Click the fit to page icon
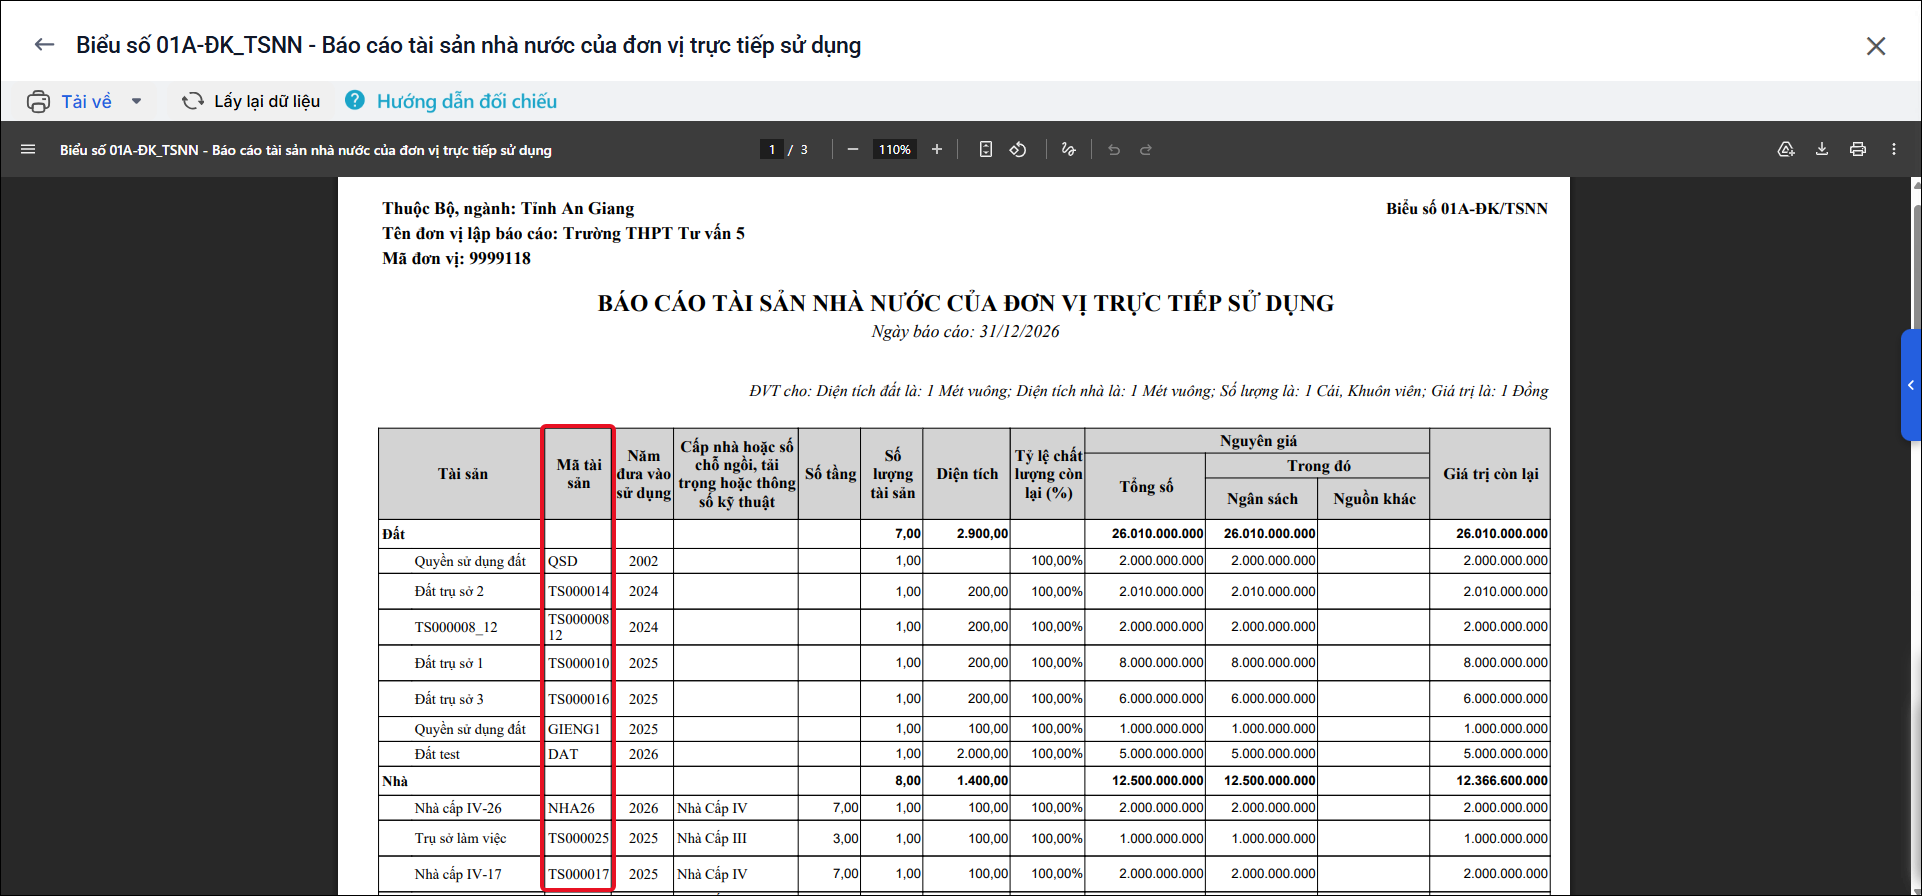 tap(986, 149)
